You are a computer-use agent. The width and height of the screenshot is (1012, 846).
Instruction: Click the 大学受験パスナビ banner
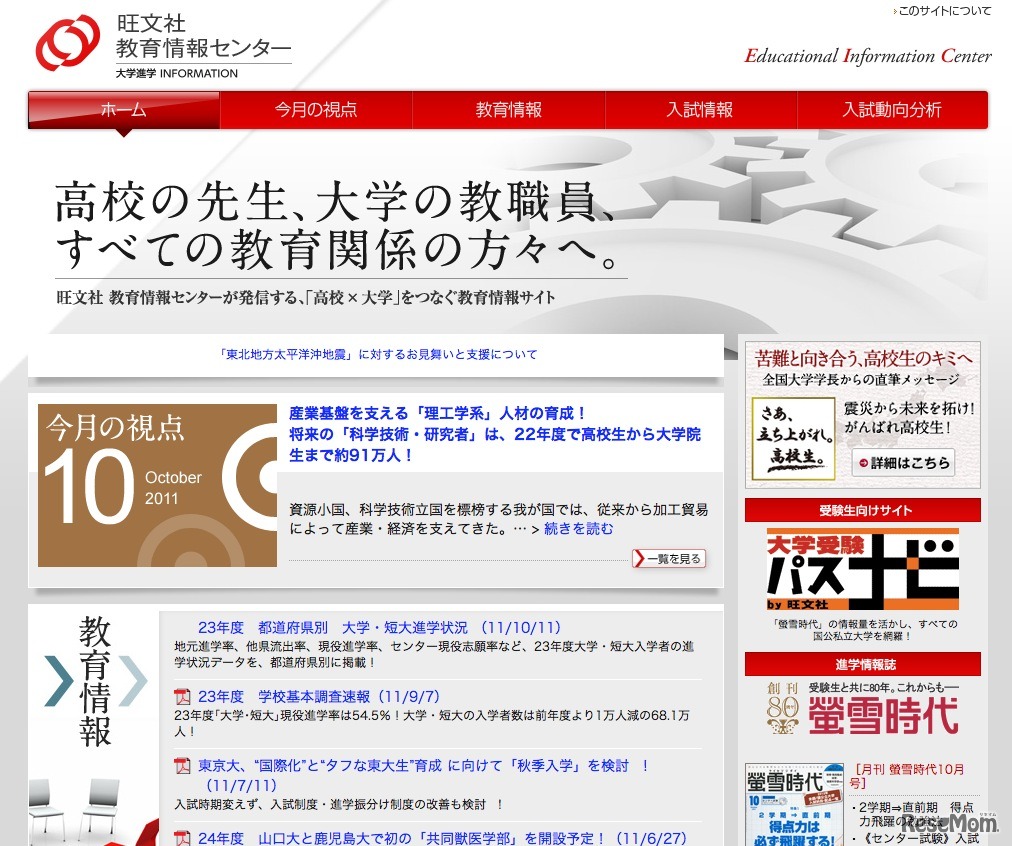tap(863, 569)
